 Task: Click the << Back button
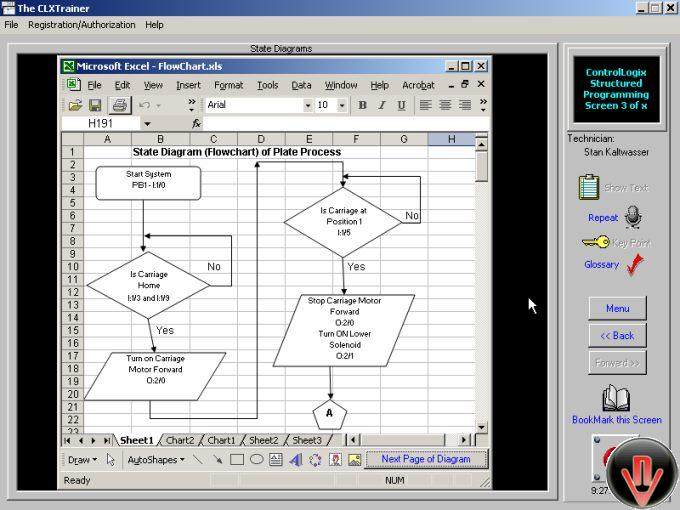pyautogui.click(x=617, y=335)
